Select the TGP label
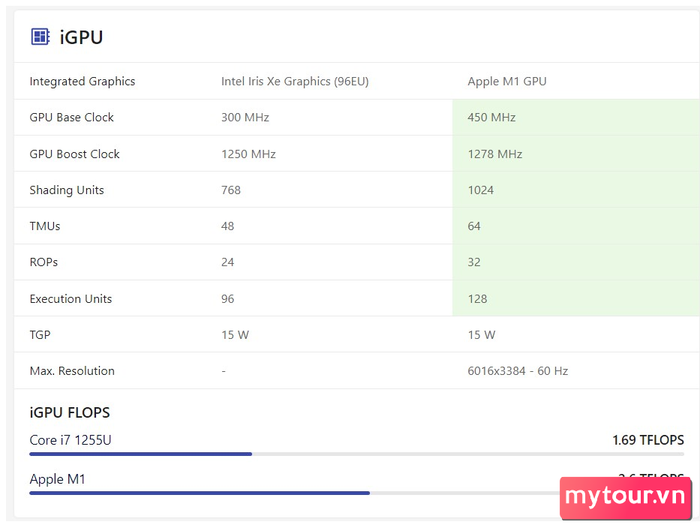700x530 pixels. pos(40,335)
